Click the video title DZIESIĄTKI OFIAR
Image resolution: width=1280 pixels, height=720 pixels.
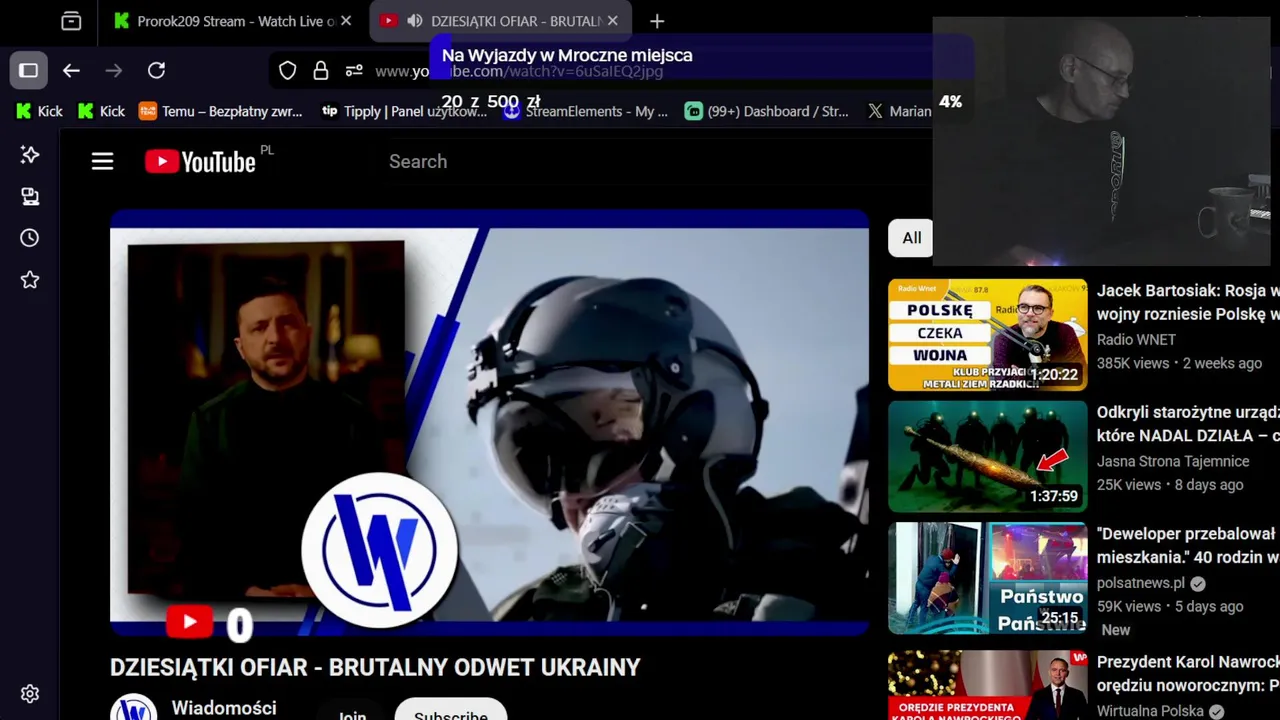375,667
